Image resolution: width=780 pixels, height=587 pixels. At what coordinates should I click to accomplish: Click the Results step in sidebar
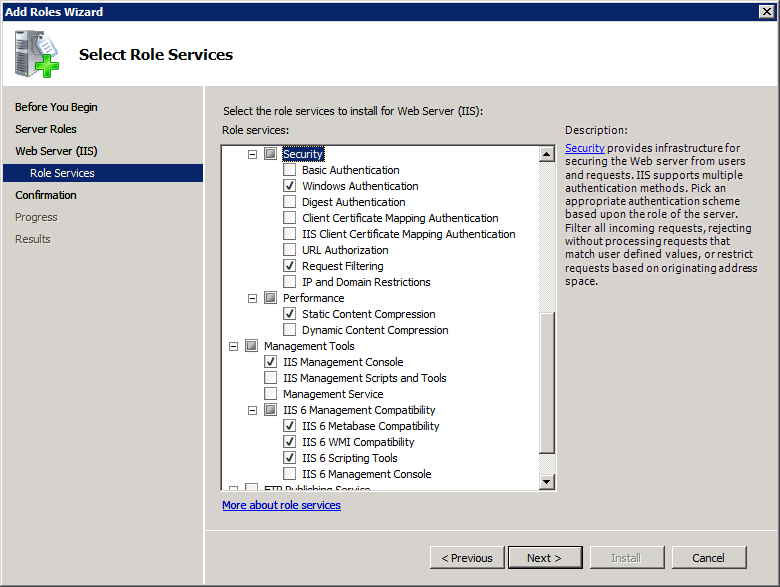coord(33,239)
